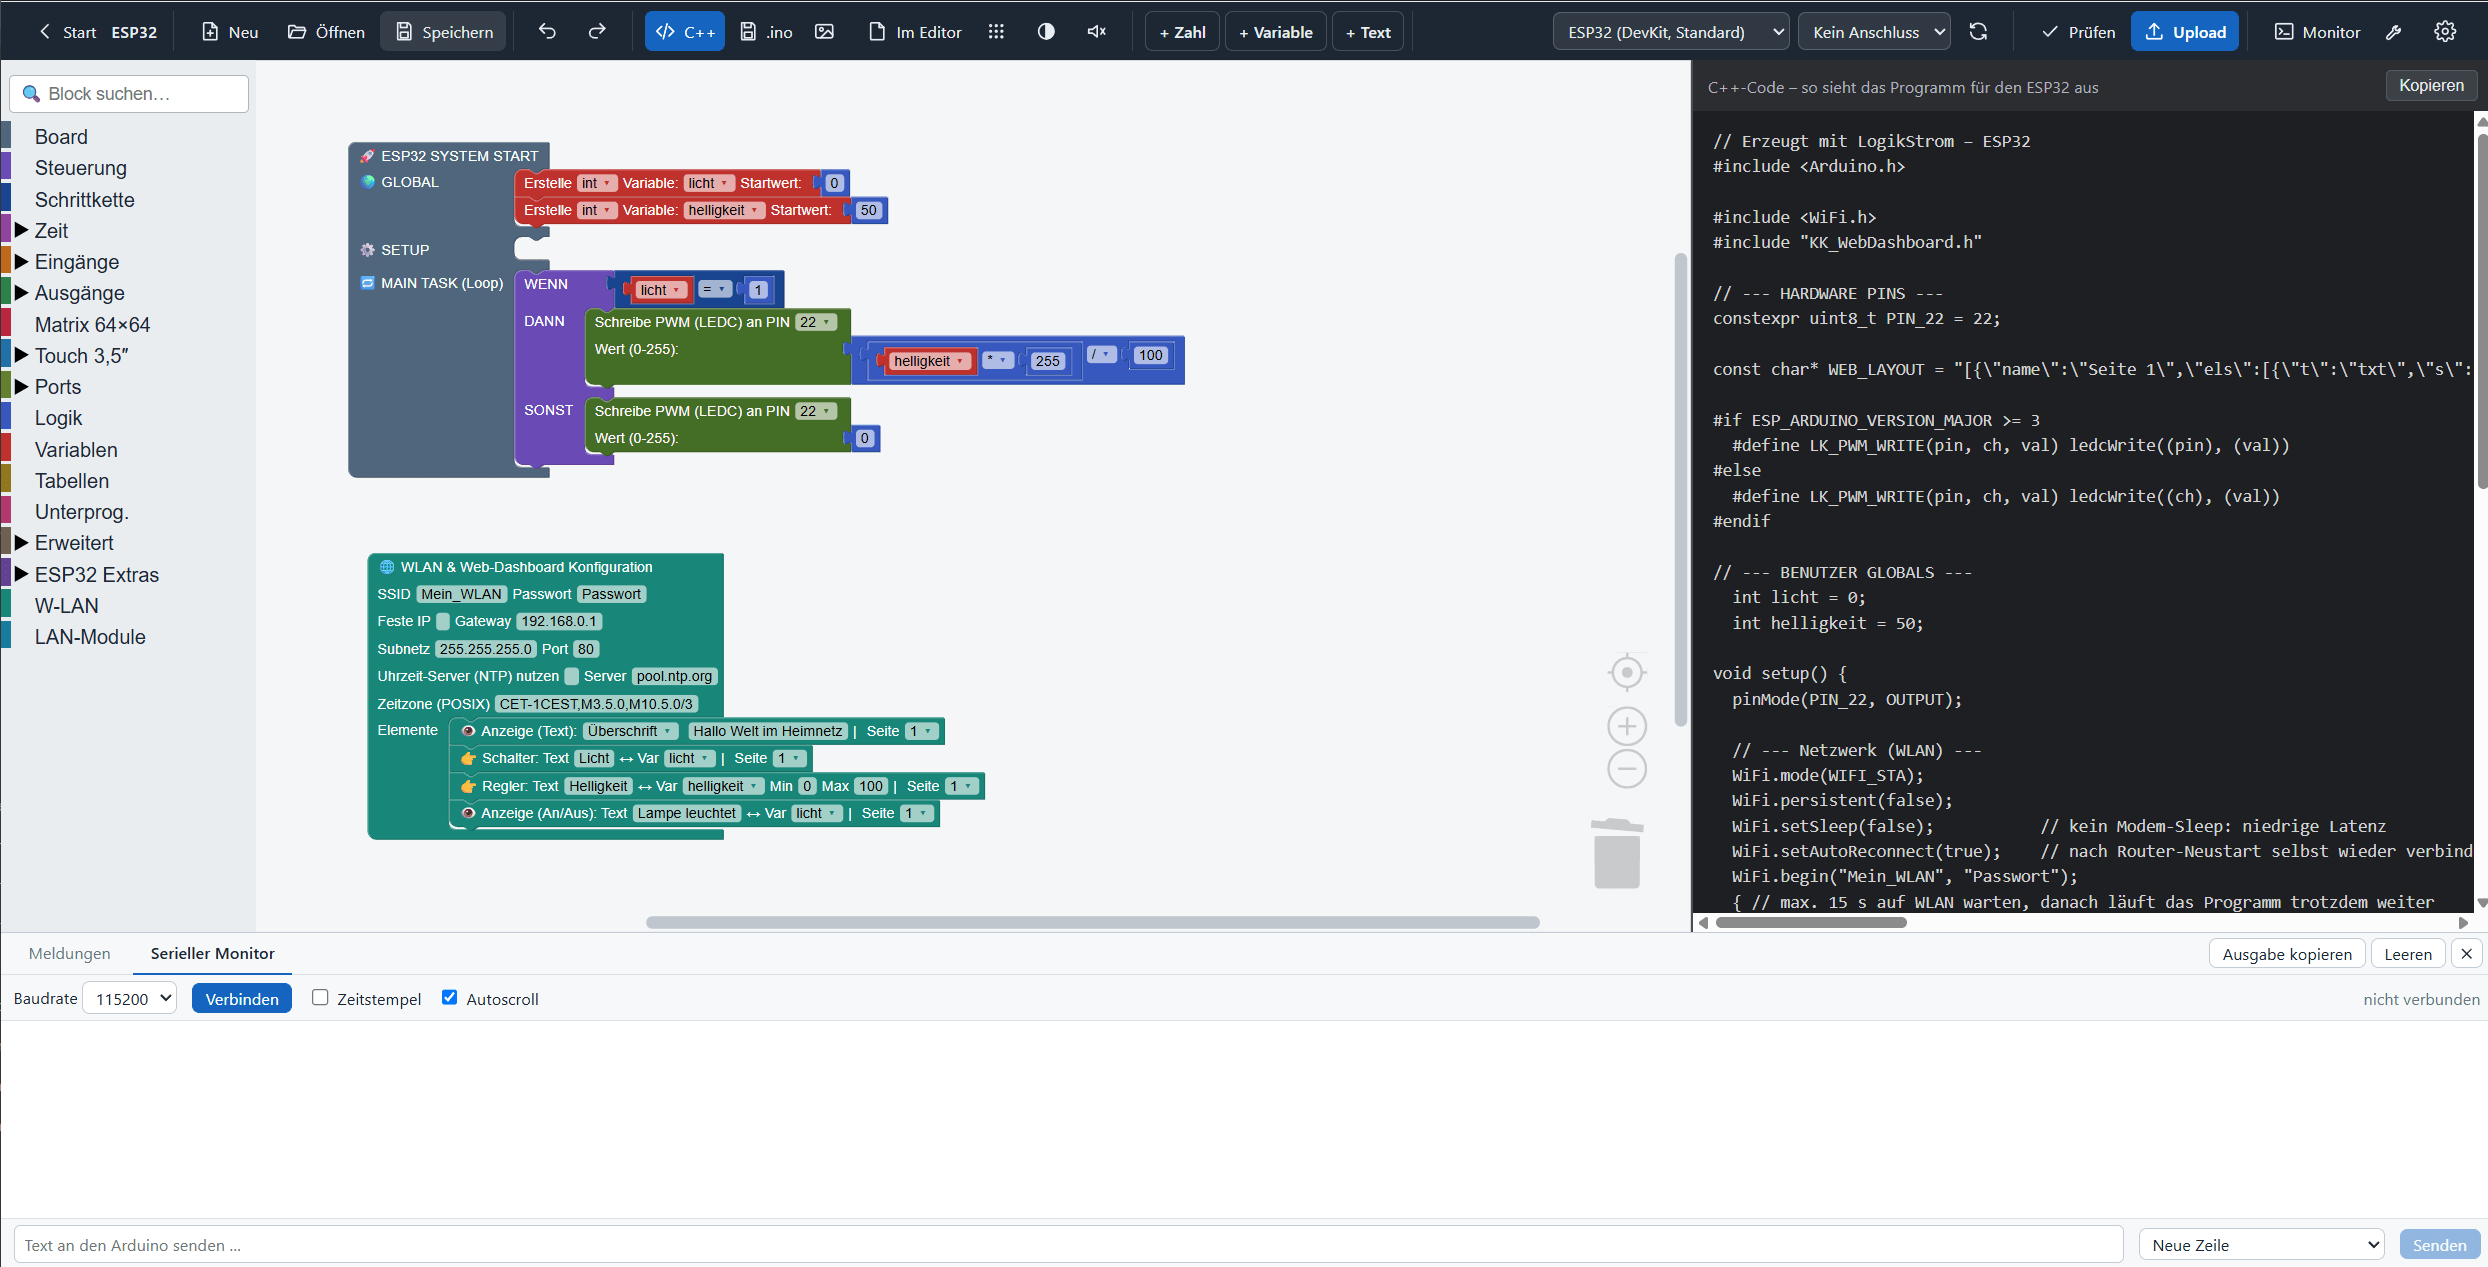Toggle the C++ code view button
Viewport: 2488px width, 1267px height.
pyautogui.click(x=685, y=32)
